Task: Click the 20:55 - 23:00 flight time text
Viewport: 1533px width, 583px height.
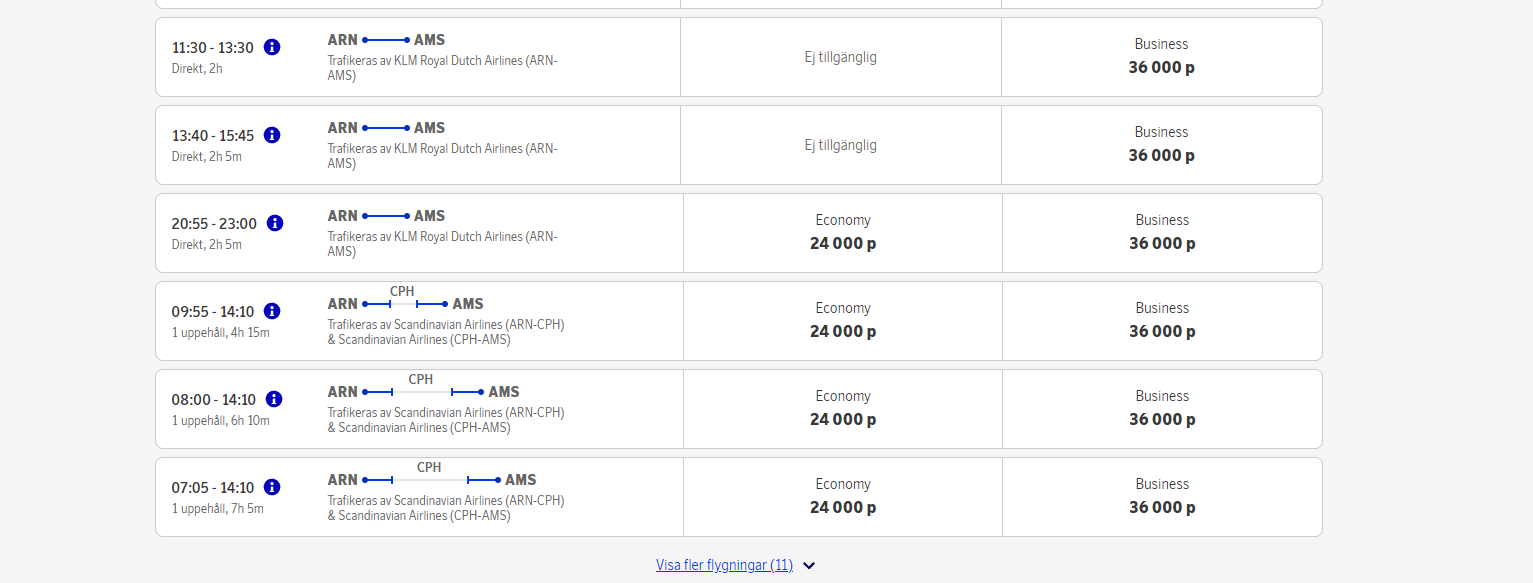Action: 214,224
